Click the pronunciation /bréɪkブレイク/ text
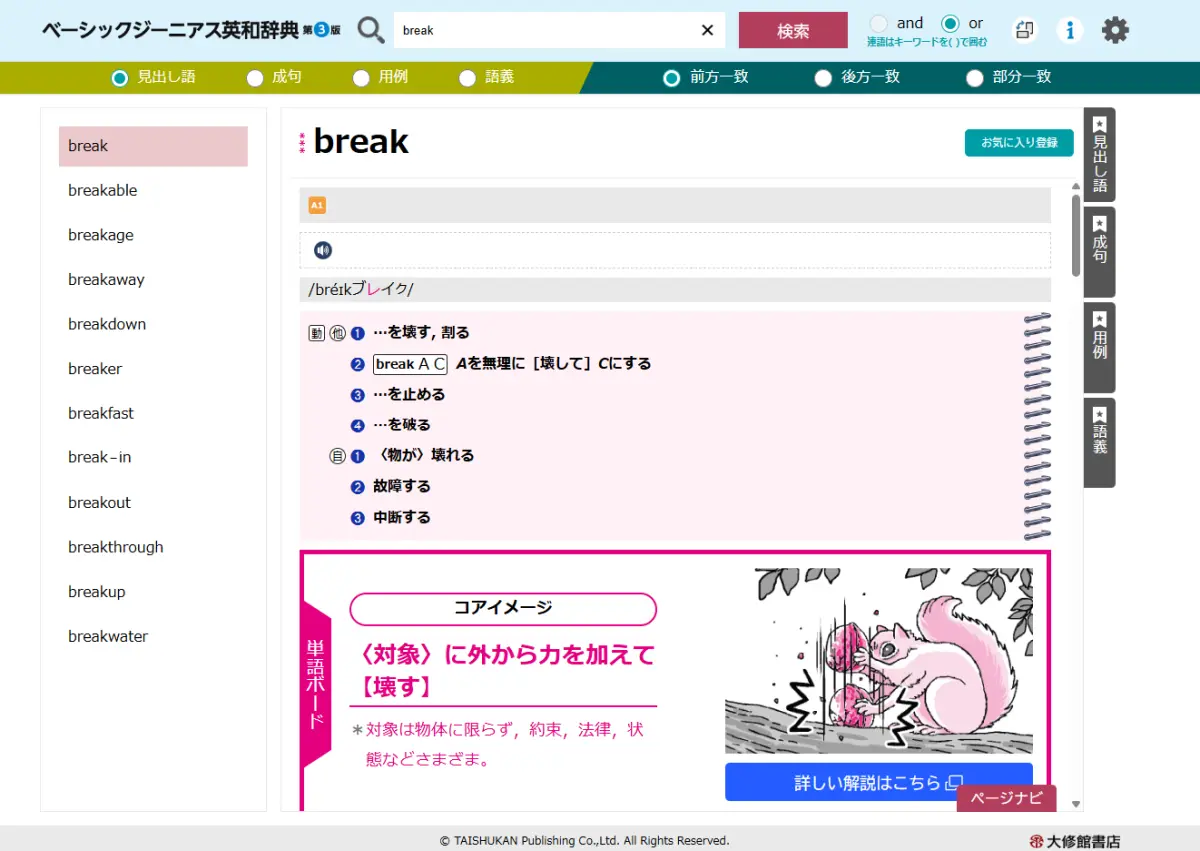This screenshot has width=1200, height=851. pos(361,290)
